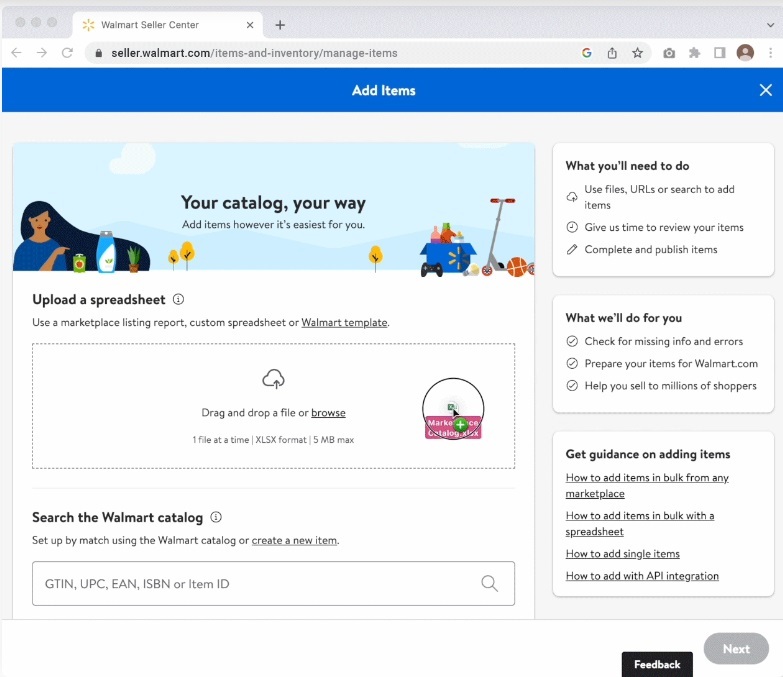Open Chrome three-dot menu
This screenshot has height=677, width=783.
coord(771,53)
